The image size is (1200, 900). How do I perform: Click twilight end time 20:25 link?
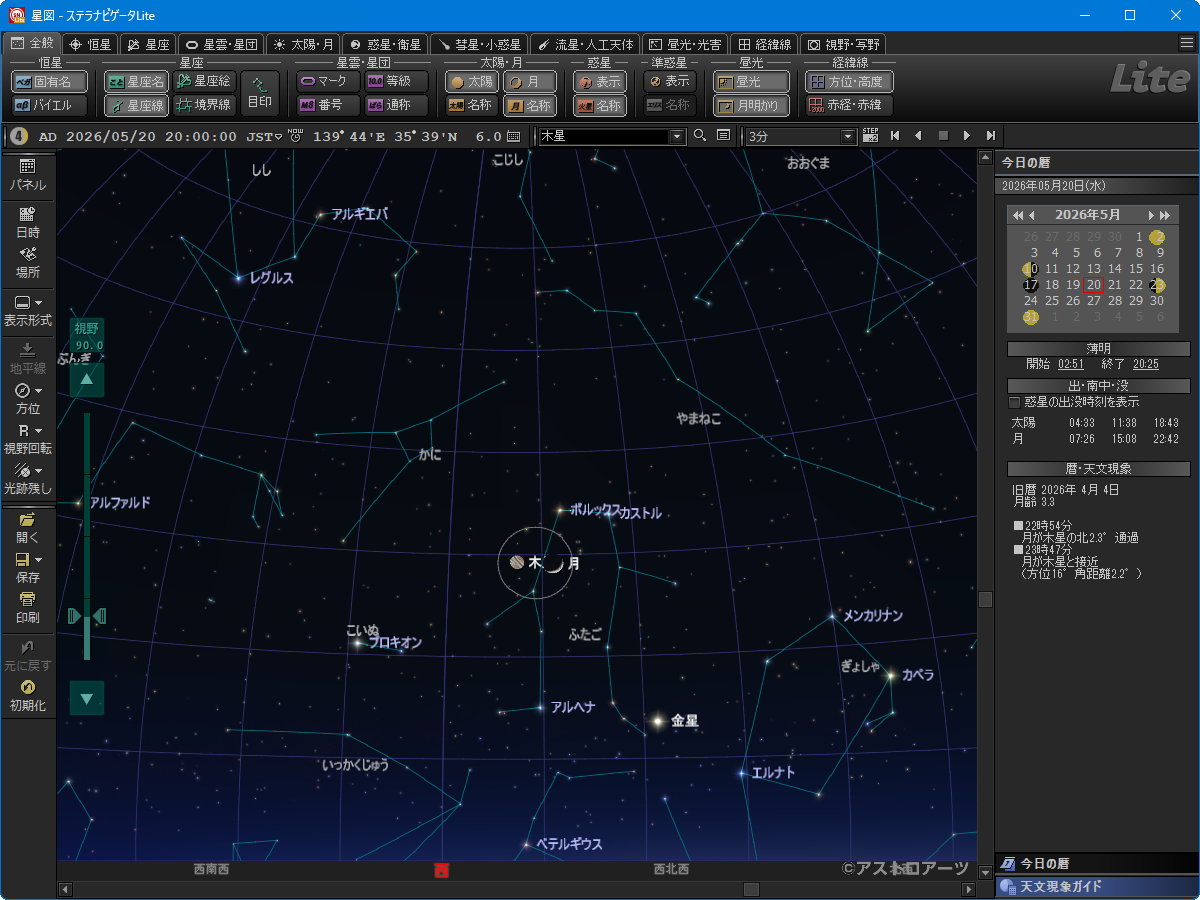pos(1145,364)
